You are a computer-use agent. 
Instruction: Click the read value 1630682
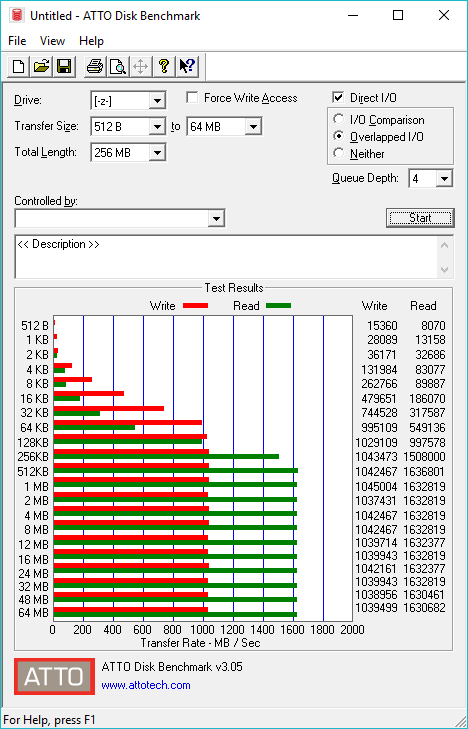(424, 607)
